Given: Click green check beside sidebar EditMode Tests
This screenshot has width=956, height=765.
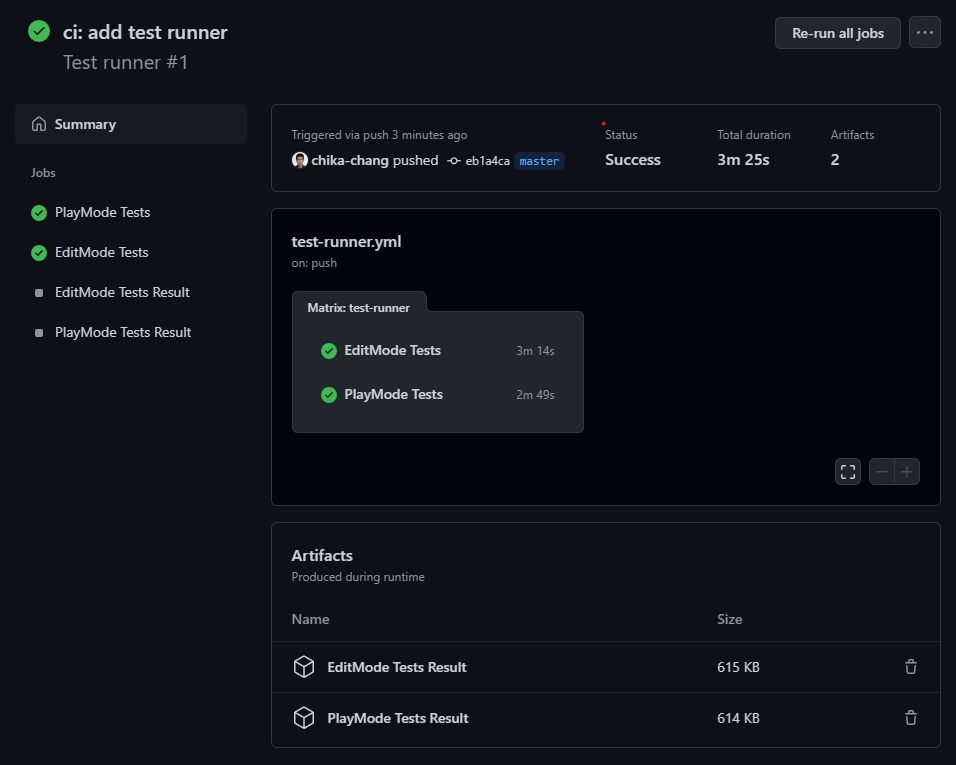Looking at the screenshot, I should [39, 253].
